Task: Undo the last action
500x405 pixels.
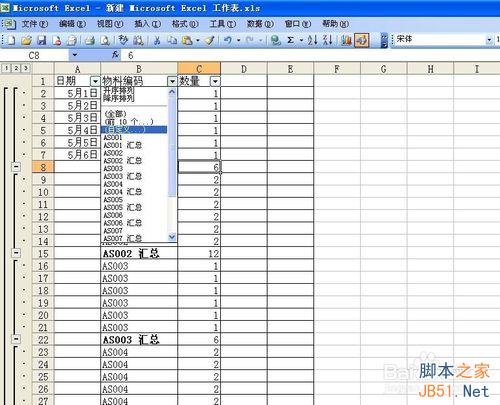Action: pyautogui.click(x=228, y=40)
